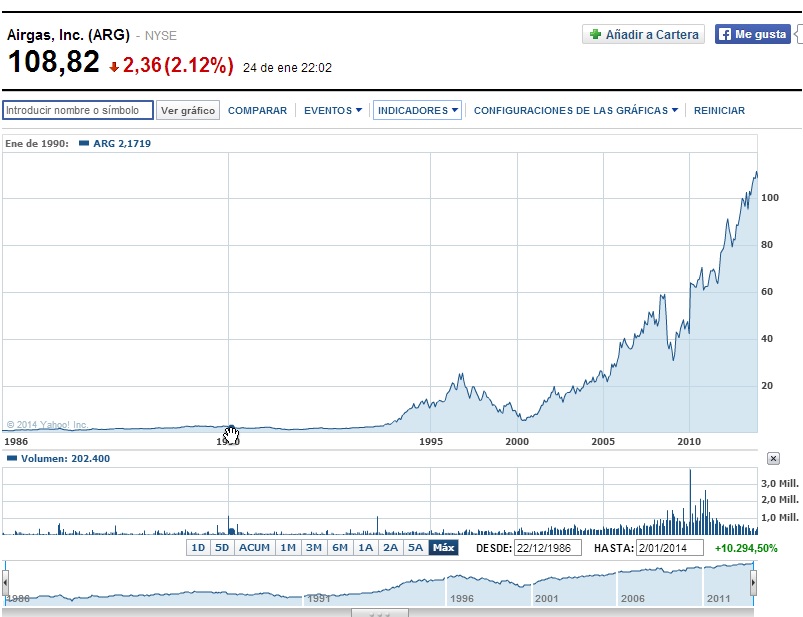Image resolution: width=803 pixels, height=617 pixels.
Task: Click REINICIAR to reset the chart
Action: pyautogui.click(x=719, y=110)
